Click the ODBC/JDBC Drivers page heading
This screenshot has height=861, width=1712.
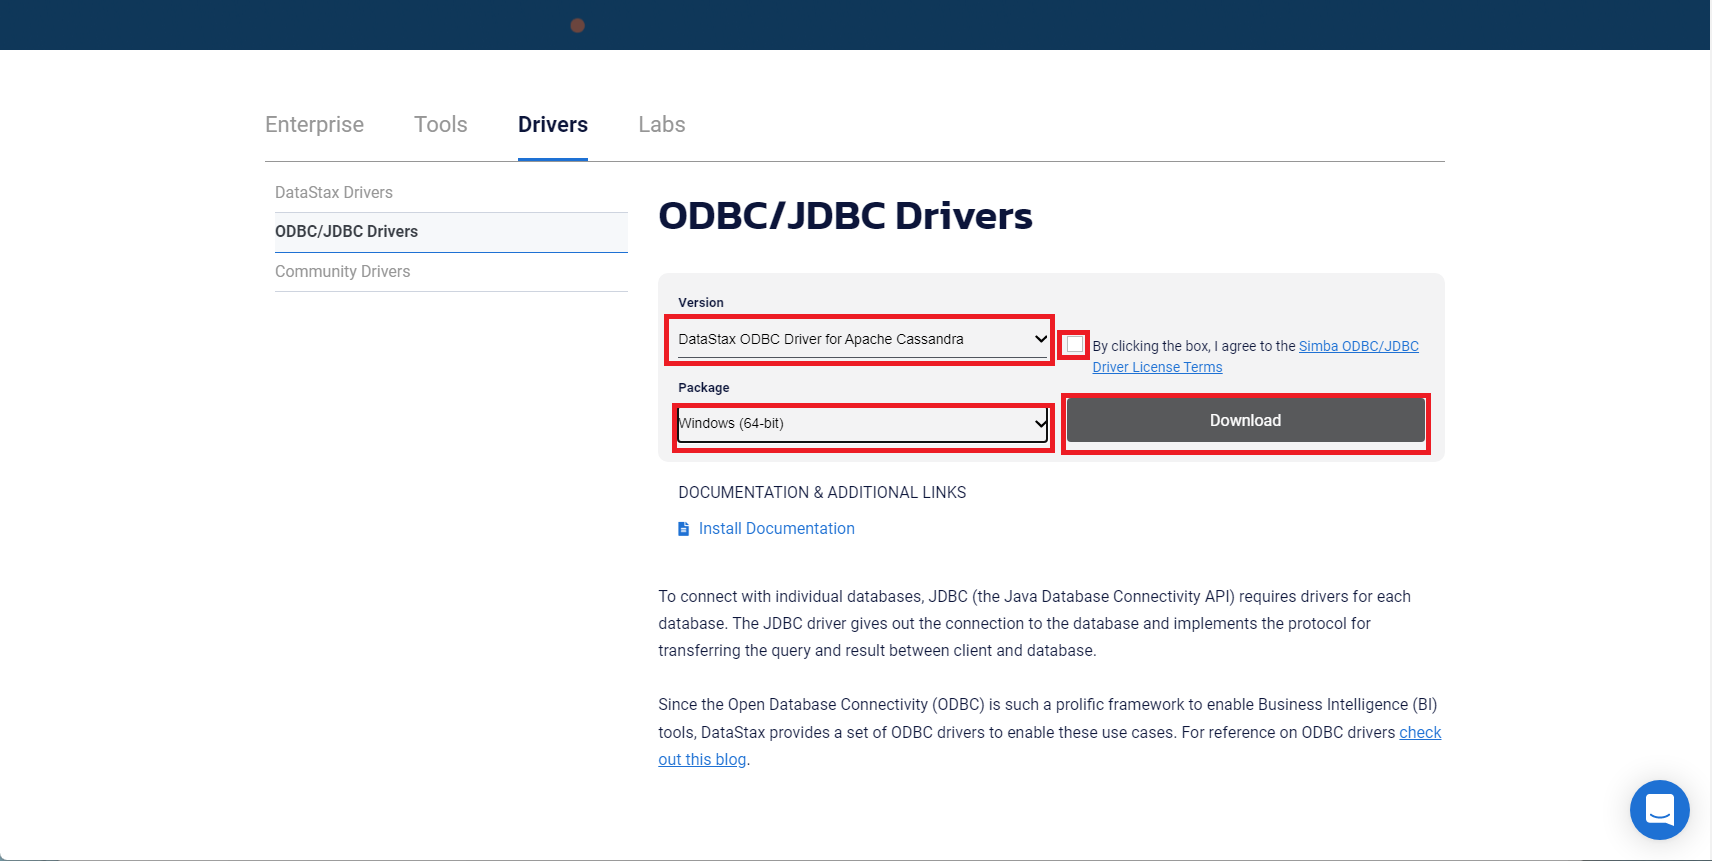tap(845, 216)
